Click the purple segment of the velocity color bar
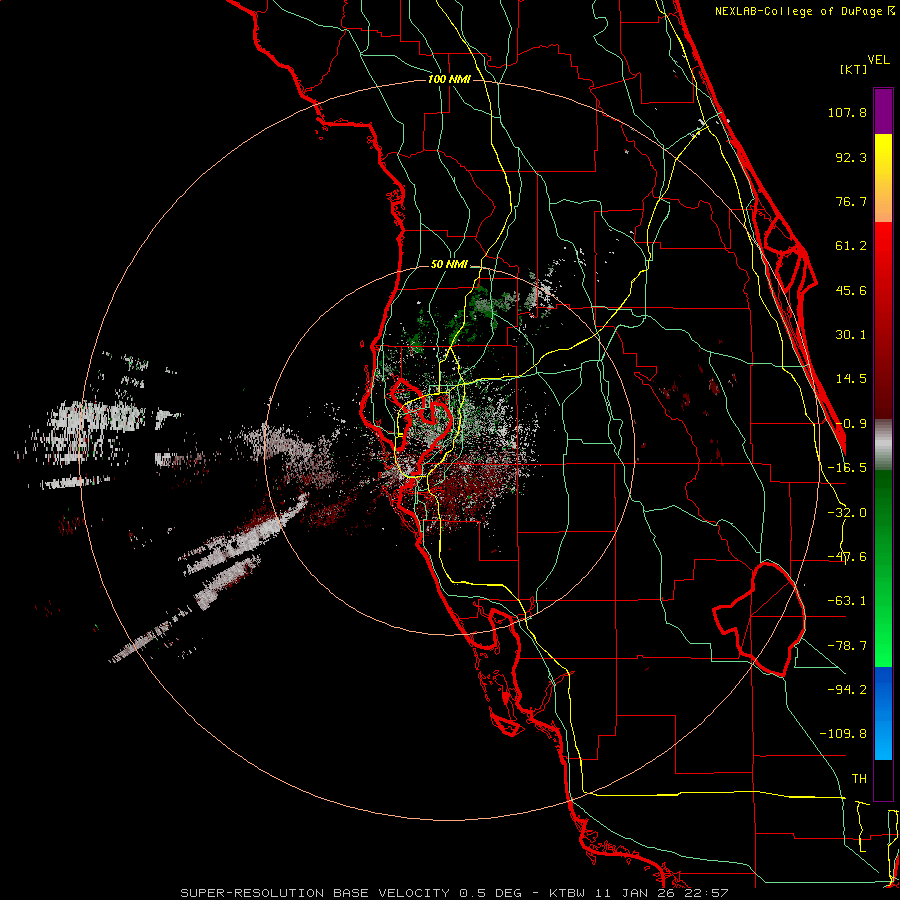 883,111
